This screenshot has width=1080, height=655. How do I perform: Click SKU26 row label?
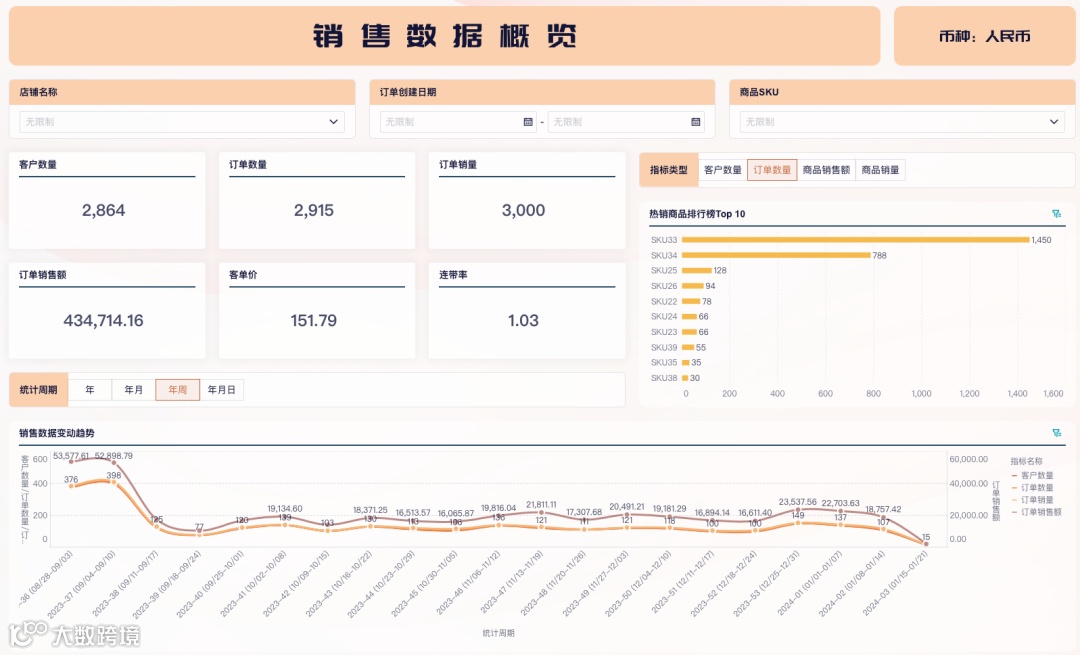click(x=664, y=286)
